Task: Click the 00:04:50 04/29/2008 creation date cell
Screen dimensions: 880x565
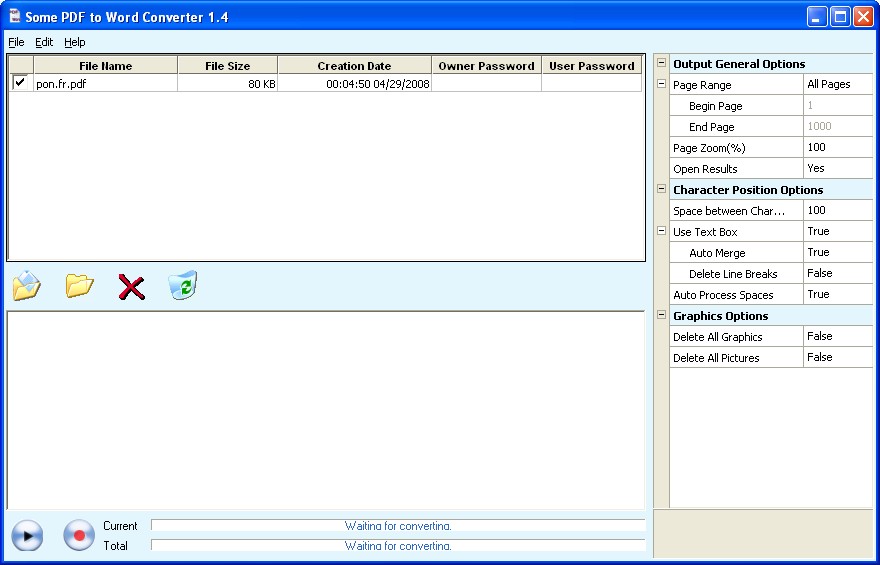Action: [x=354, y=84]
